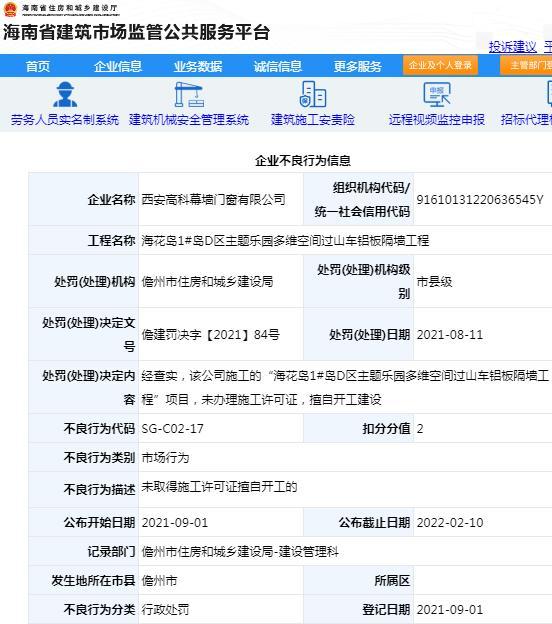Click the 工程名称 label cell

coord(111,240)
